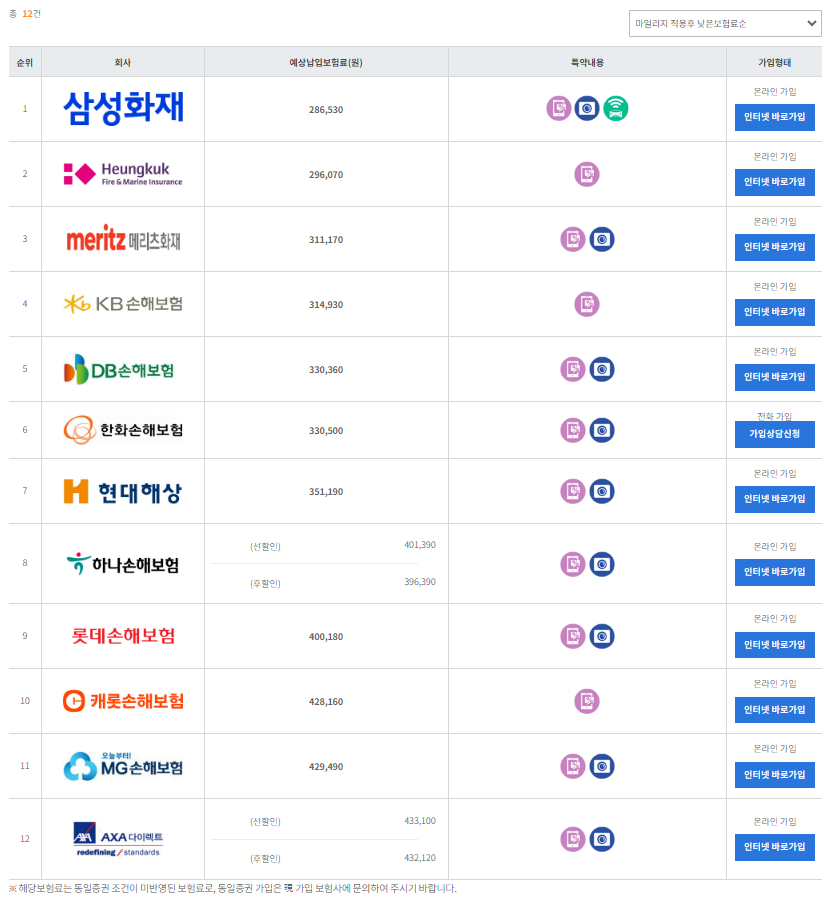Click 인터넷 바로가입 button for 캐롯손해보험
Viewport: 832px width, 903px height.
(x=774, y=710)
